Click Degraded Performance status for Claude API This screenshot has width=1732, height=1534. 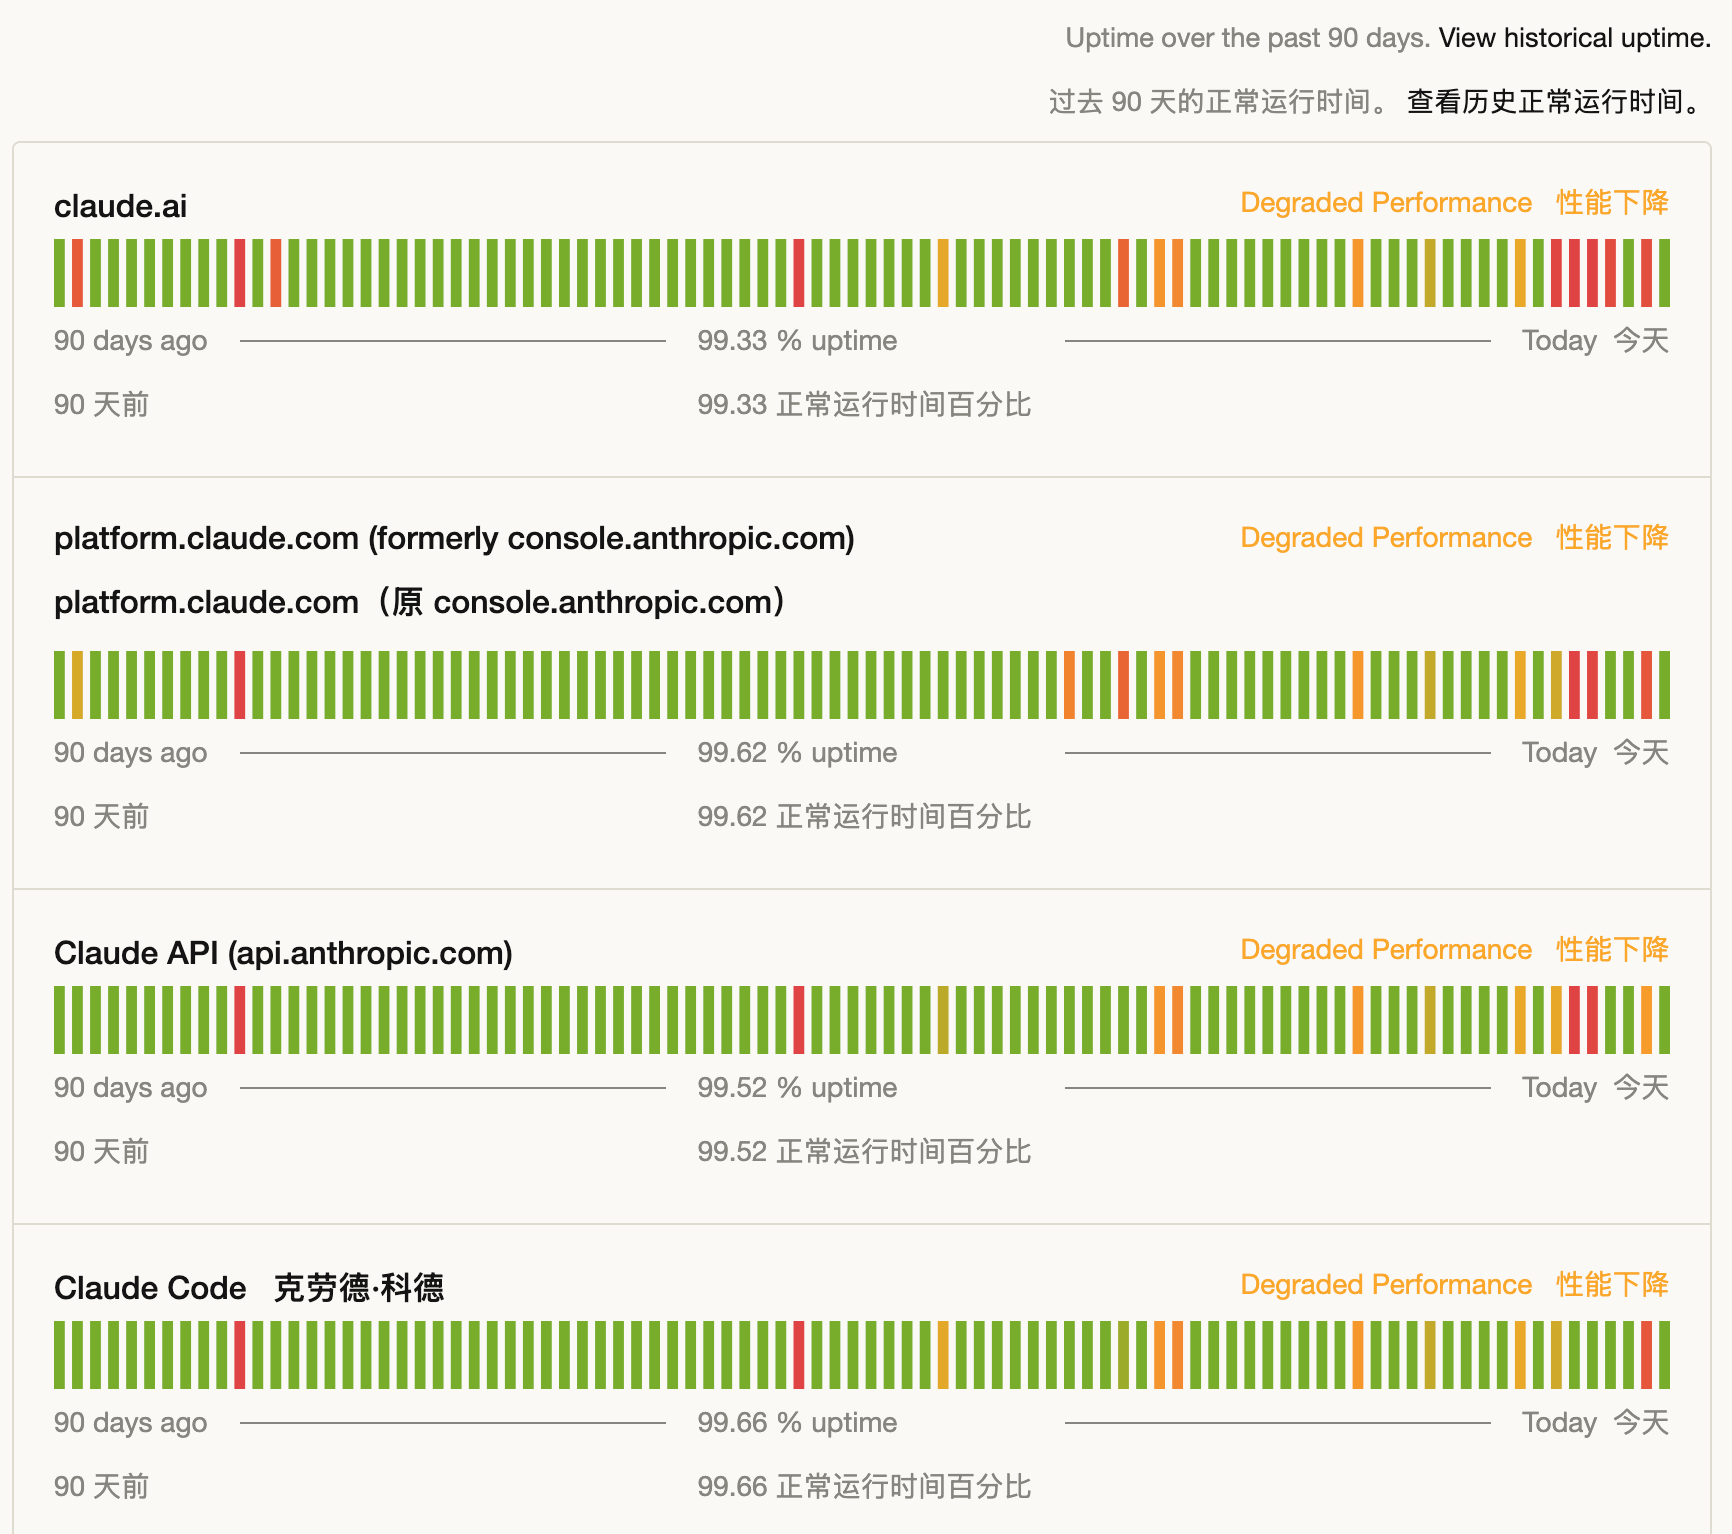tap(1385, 950)
